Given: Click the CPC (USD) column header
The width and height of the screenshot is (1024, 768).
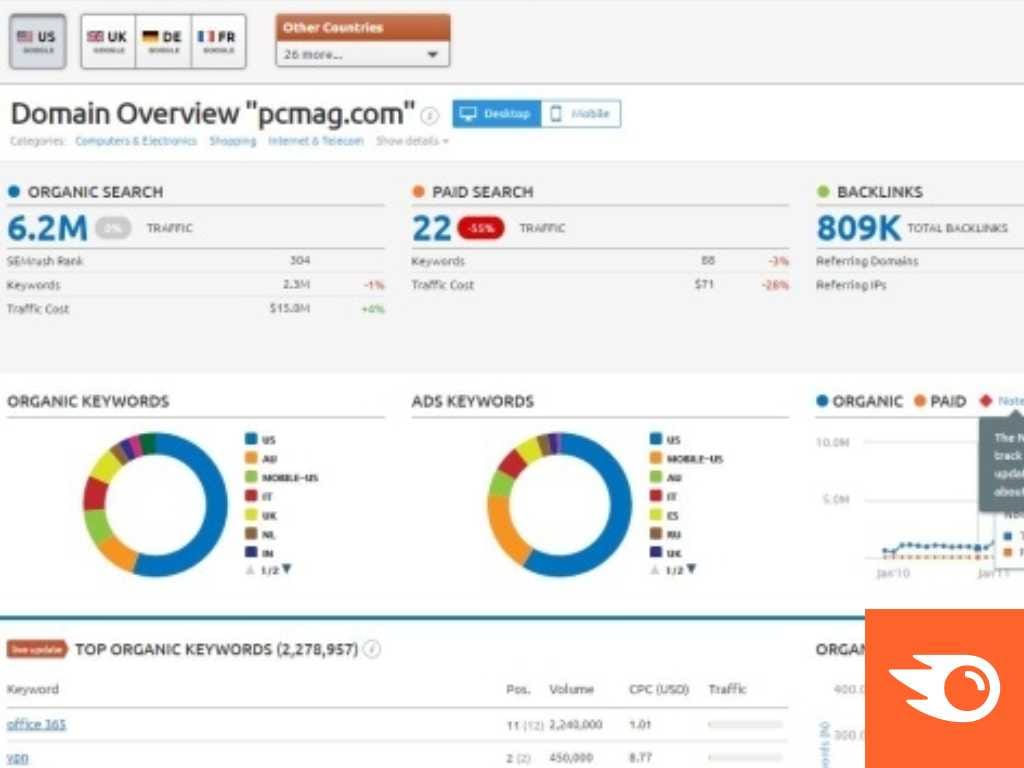Looking at the screenshot, I should point(659,689).
